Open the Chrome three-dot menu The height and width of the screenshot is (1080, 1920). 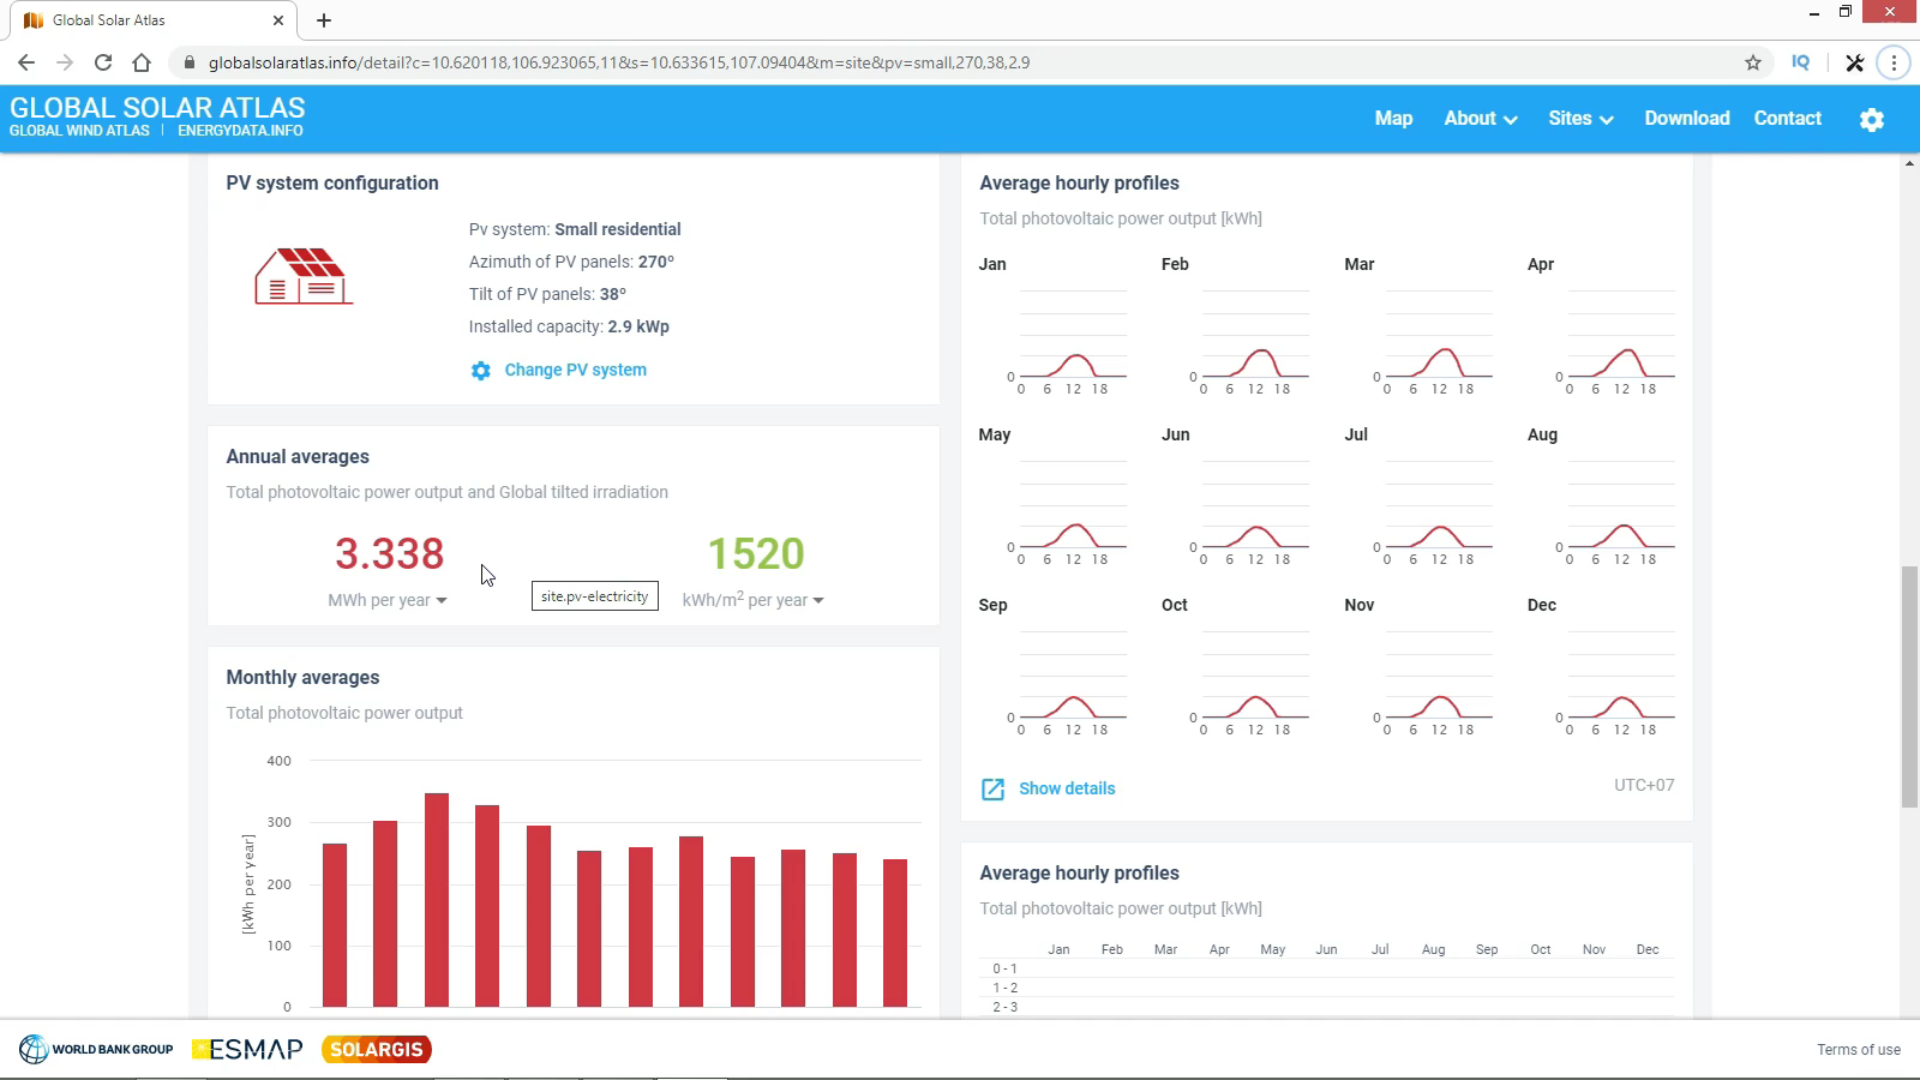(1893, 63)
